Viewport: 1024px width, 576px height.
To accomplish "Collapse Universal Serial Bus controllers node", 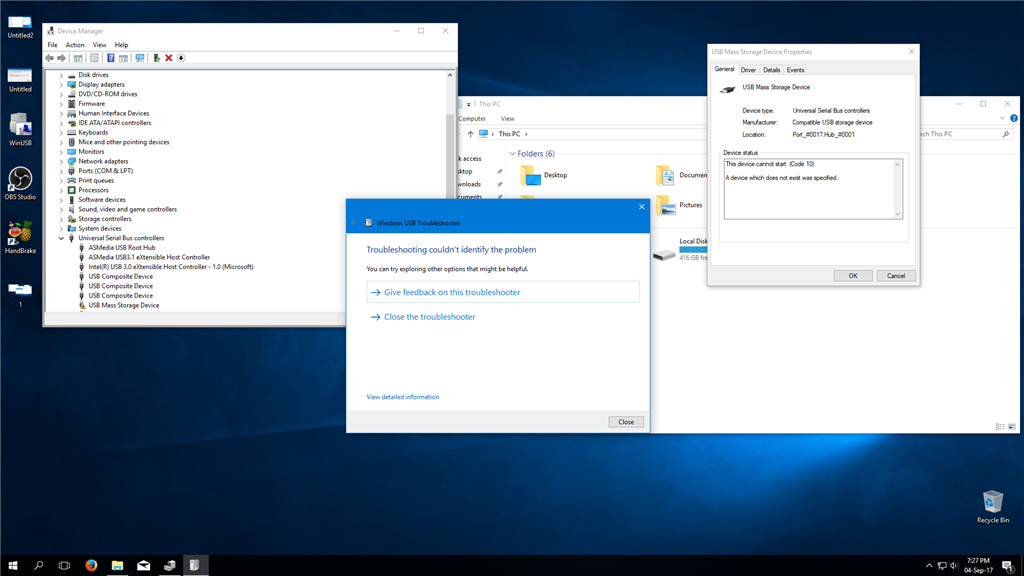I will 61,238.
